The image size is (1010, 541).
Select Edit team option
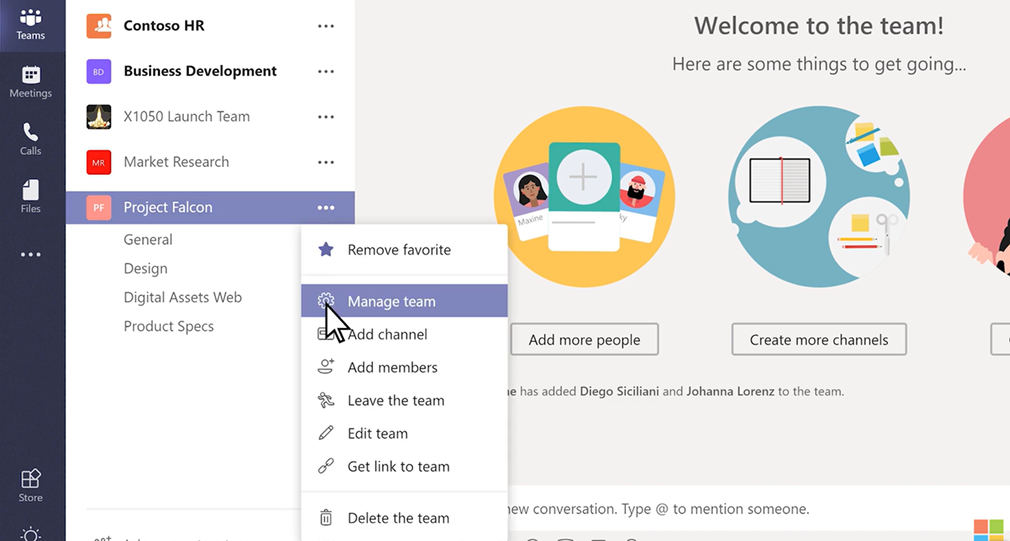click(x=405, y=433)
